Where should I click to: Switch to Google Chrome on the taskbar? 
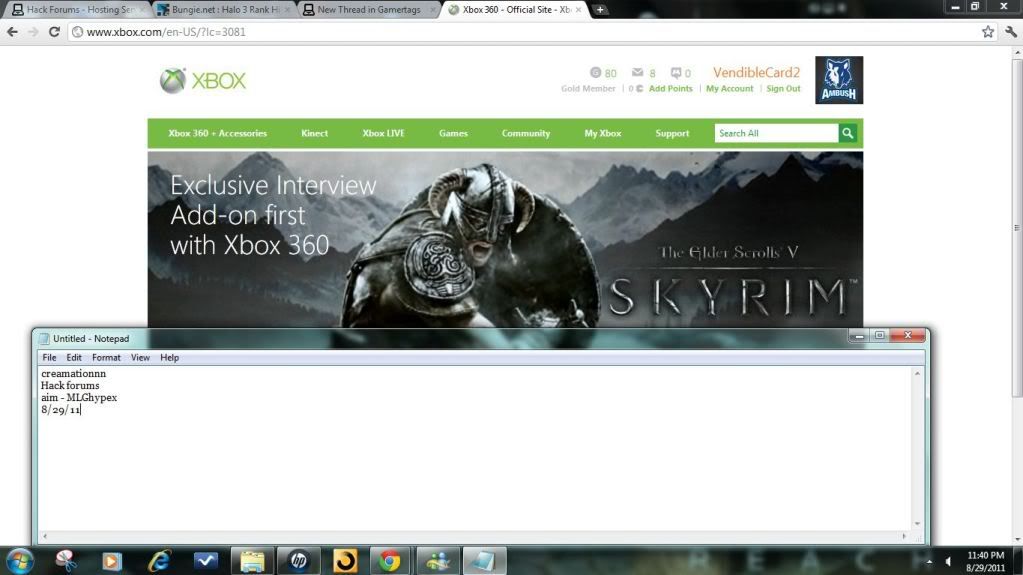389,561
